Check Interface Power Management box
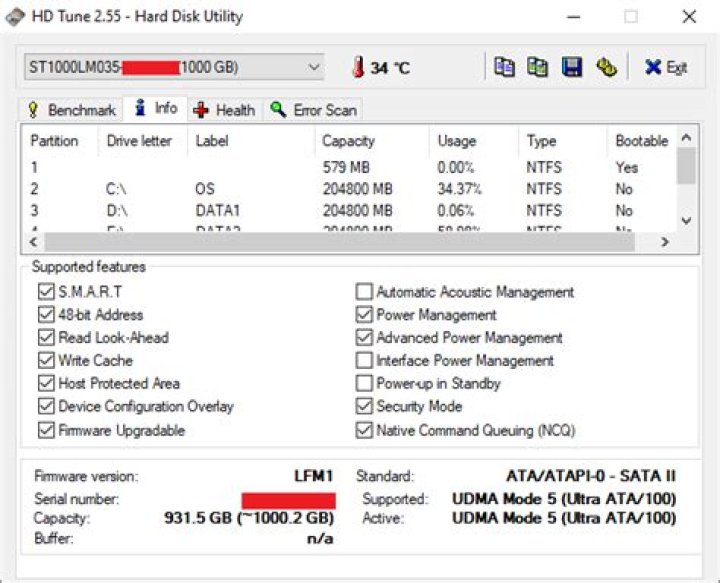 point(364,360)
